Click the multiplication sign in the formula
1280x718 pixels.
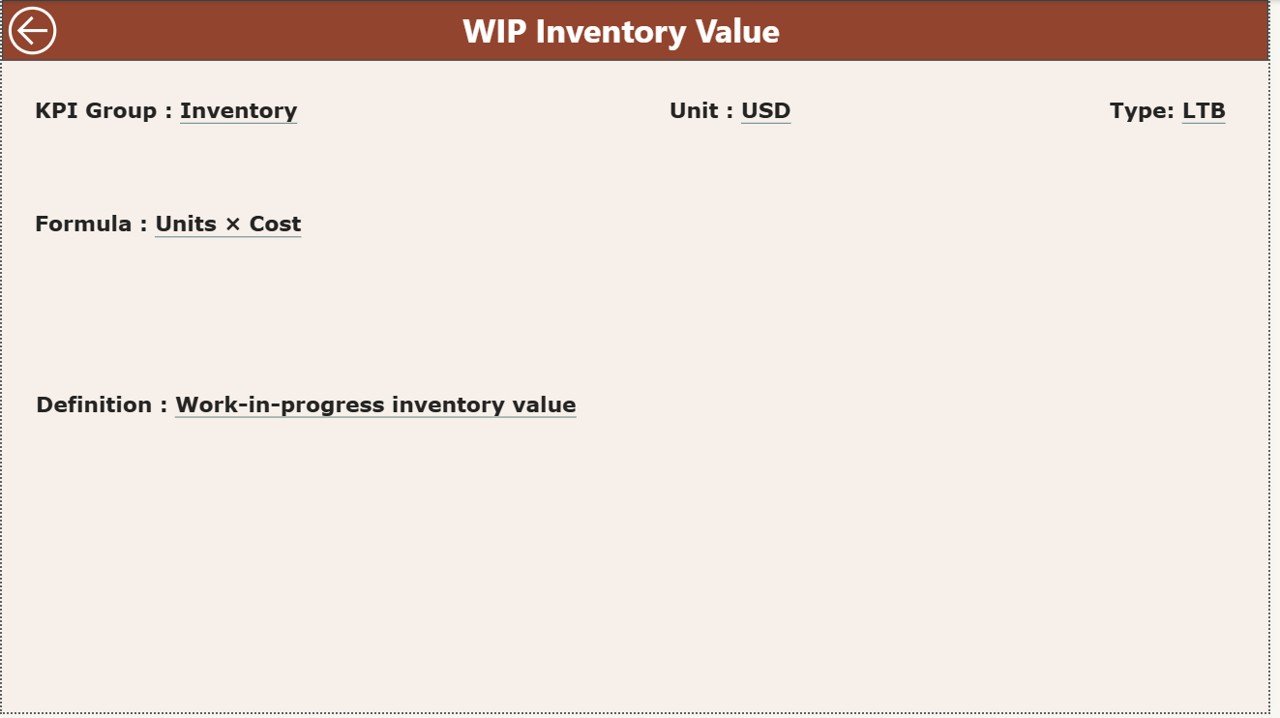tap(233, 225)
